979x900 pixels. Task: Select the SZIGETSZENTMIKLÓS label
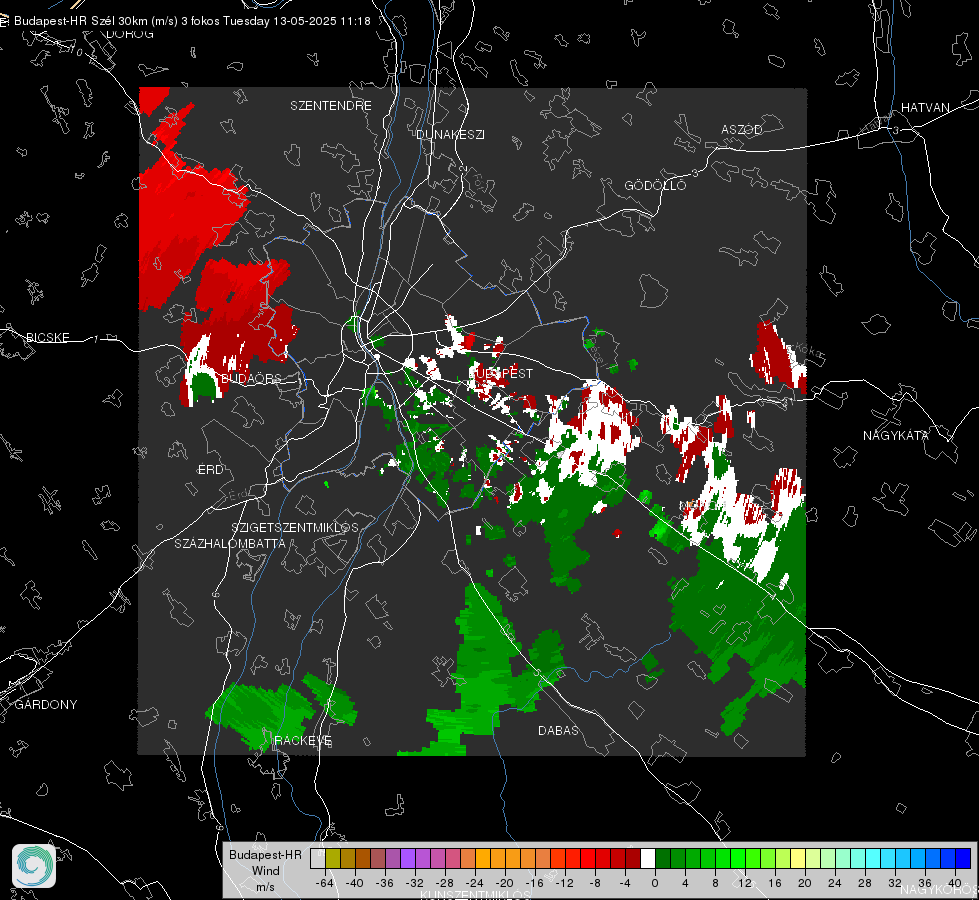click(295, 528)
